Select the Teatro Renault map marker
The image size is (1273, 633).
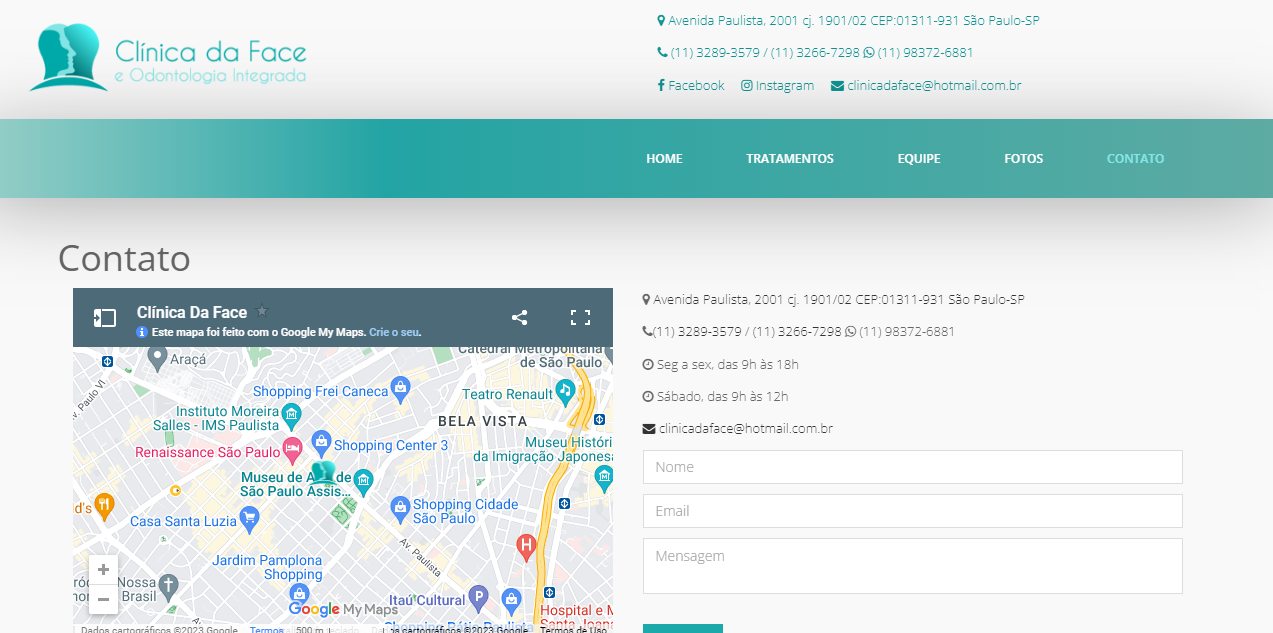(x=566, y=391)
